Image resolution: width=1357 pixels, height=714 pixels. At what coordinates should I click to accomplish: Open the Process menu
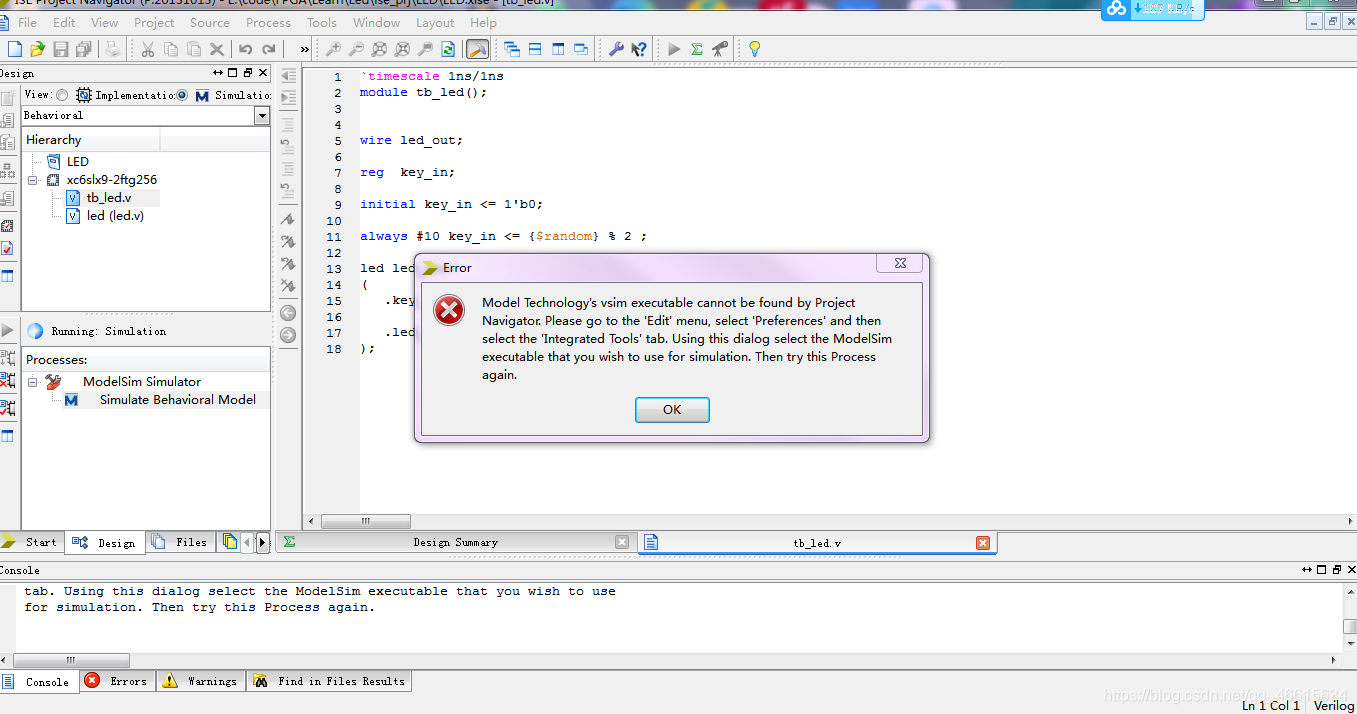(x=268, y=22)
